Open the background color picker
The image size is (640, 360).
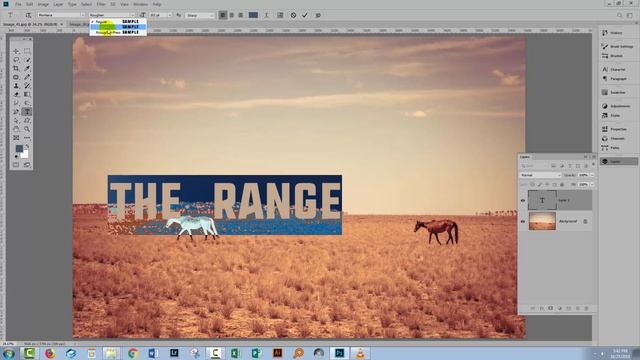pyautogui.click(x=25, y=155)
